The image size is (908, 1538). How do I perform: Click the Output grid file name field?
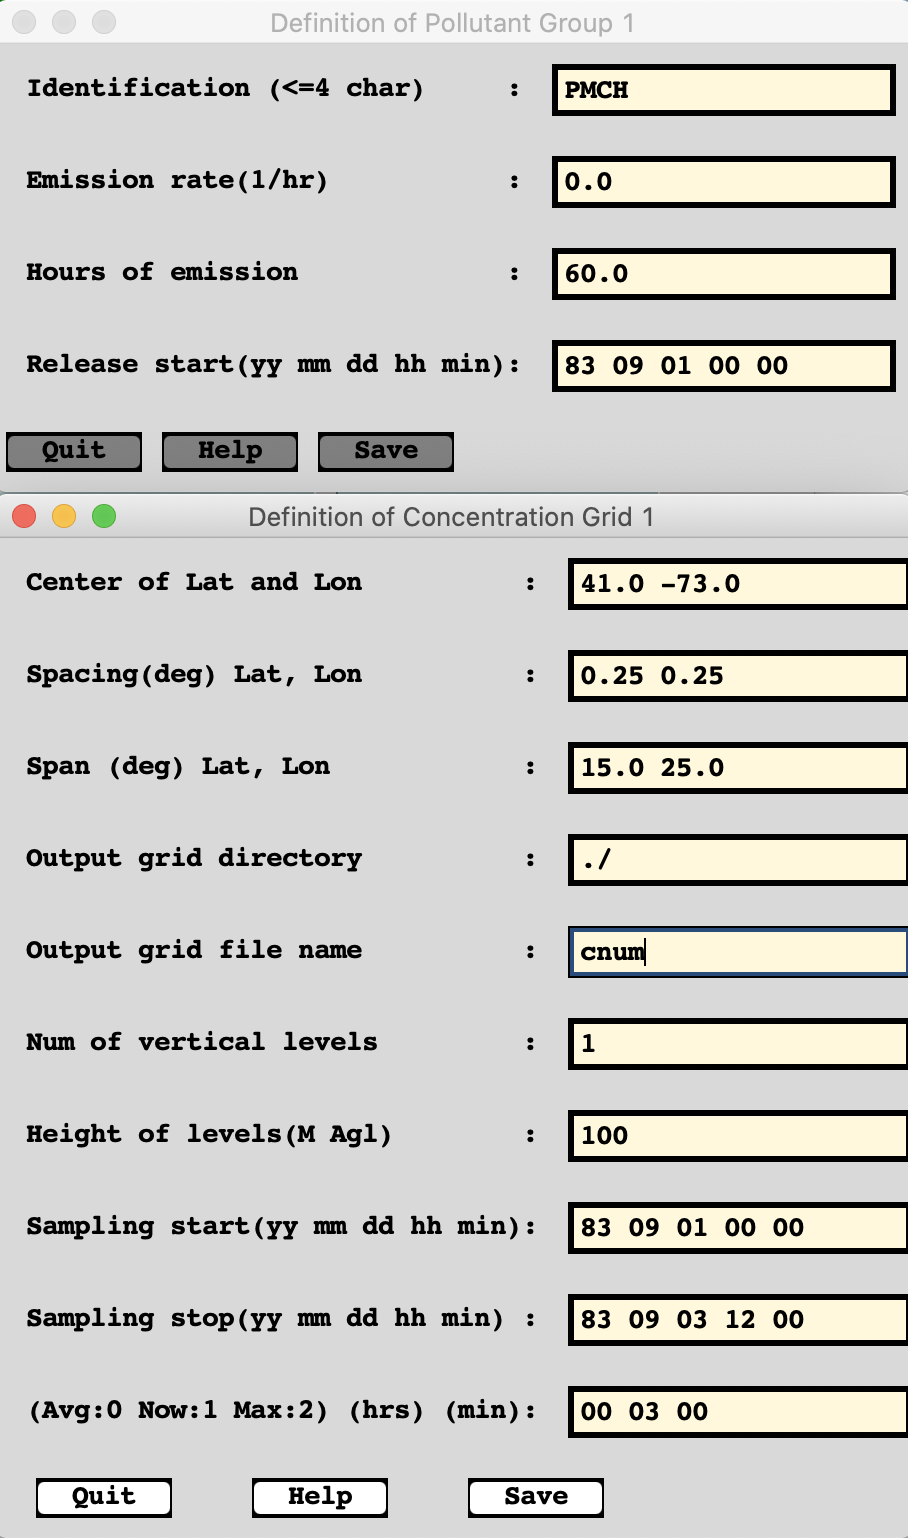point(738,952)
